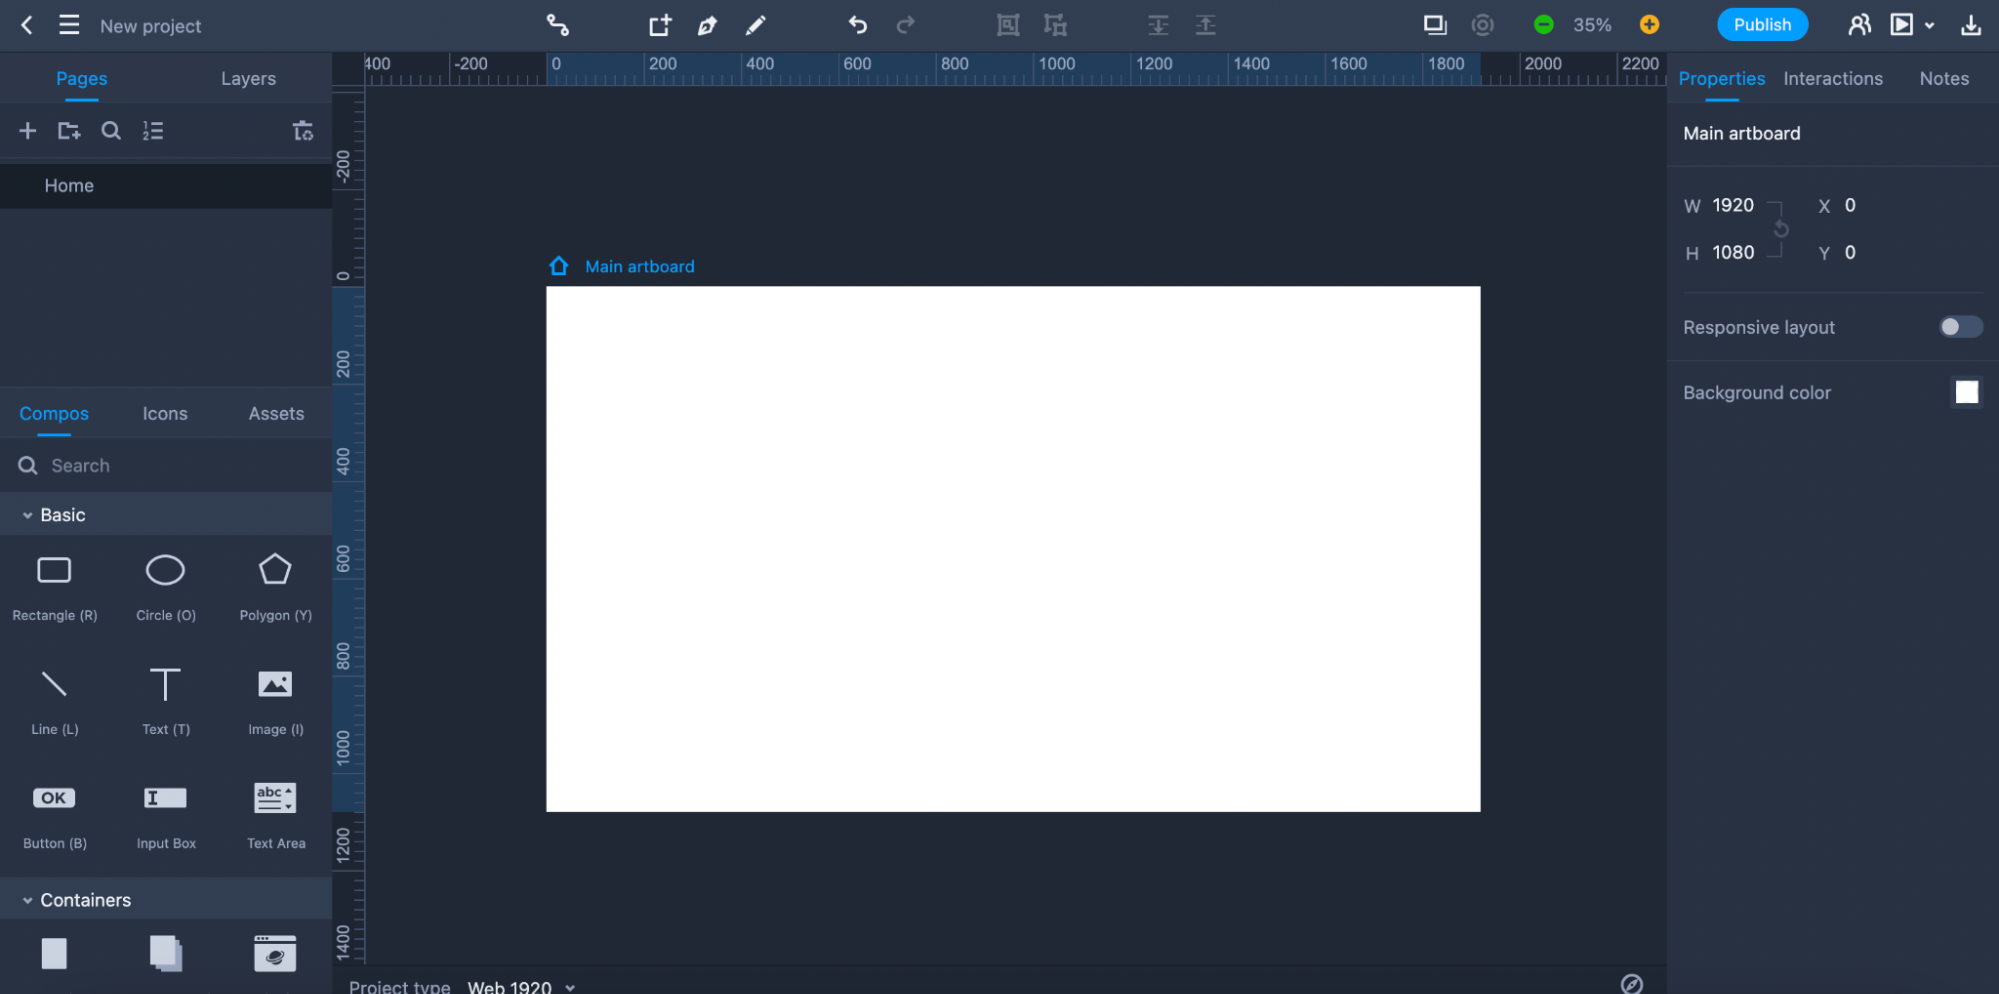Click the Publish button
Image resolution: width=1999 pixels, height=994 pixels.
tap(1763, 24)
